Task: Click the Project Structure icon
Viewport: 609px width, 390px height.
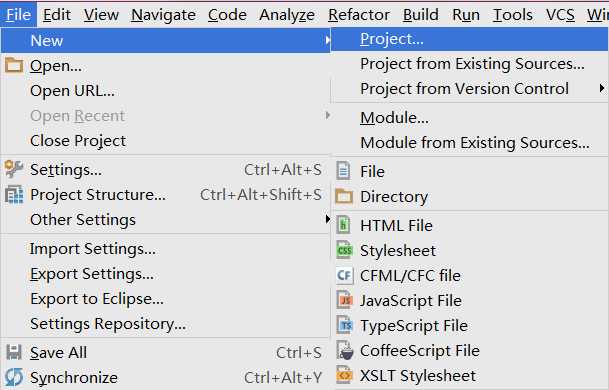Action: coord(14,195)
